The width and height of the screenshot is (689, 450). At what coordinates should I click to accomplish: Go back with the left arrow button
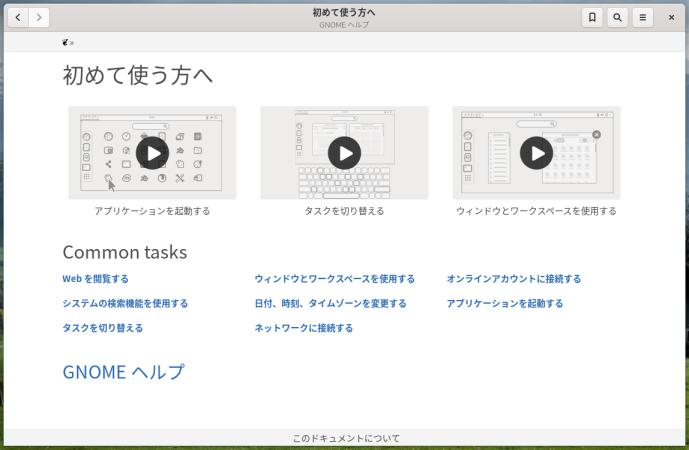[18, 17]
